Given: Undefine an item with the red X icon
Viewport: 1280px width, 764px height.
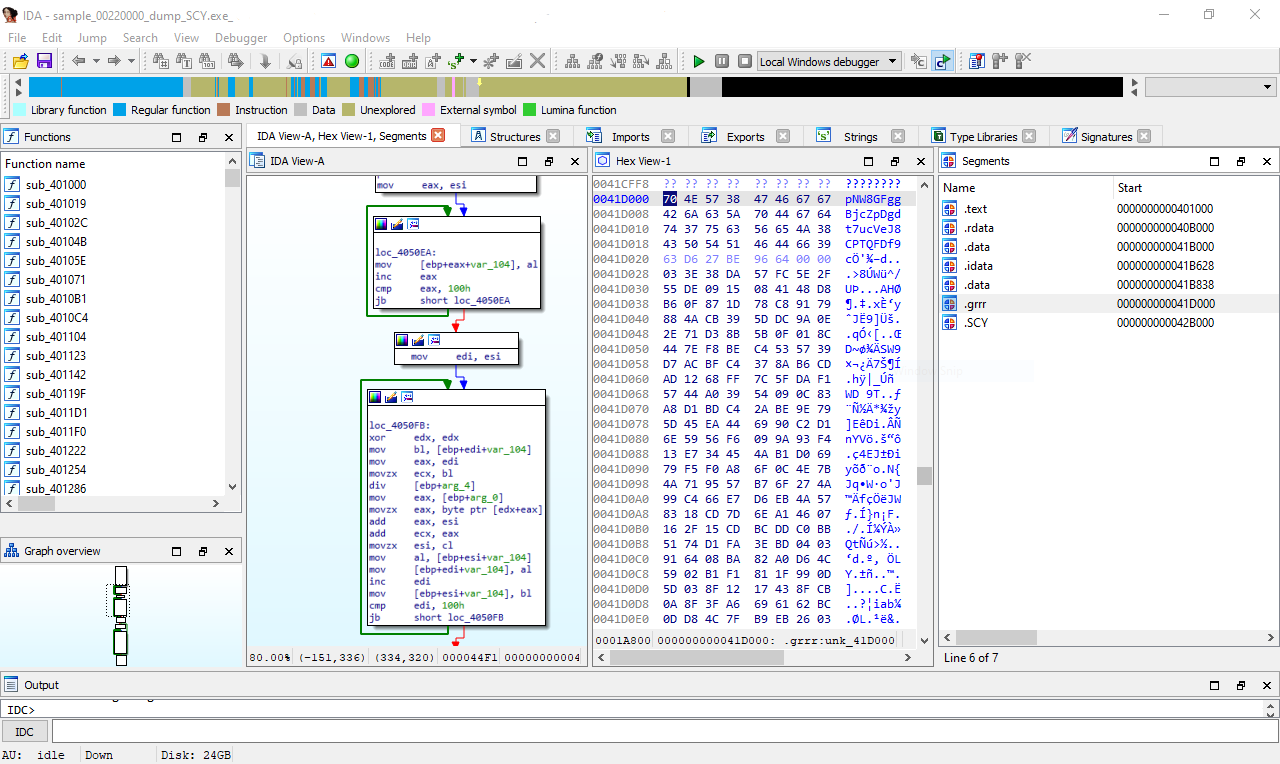Looking at the screenshot, I should click(x=538, y=61).
